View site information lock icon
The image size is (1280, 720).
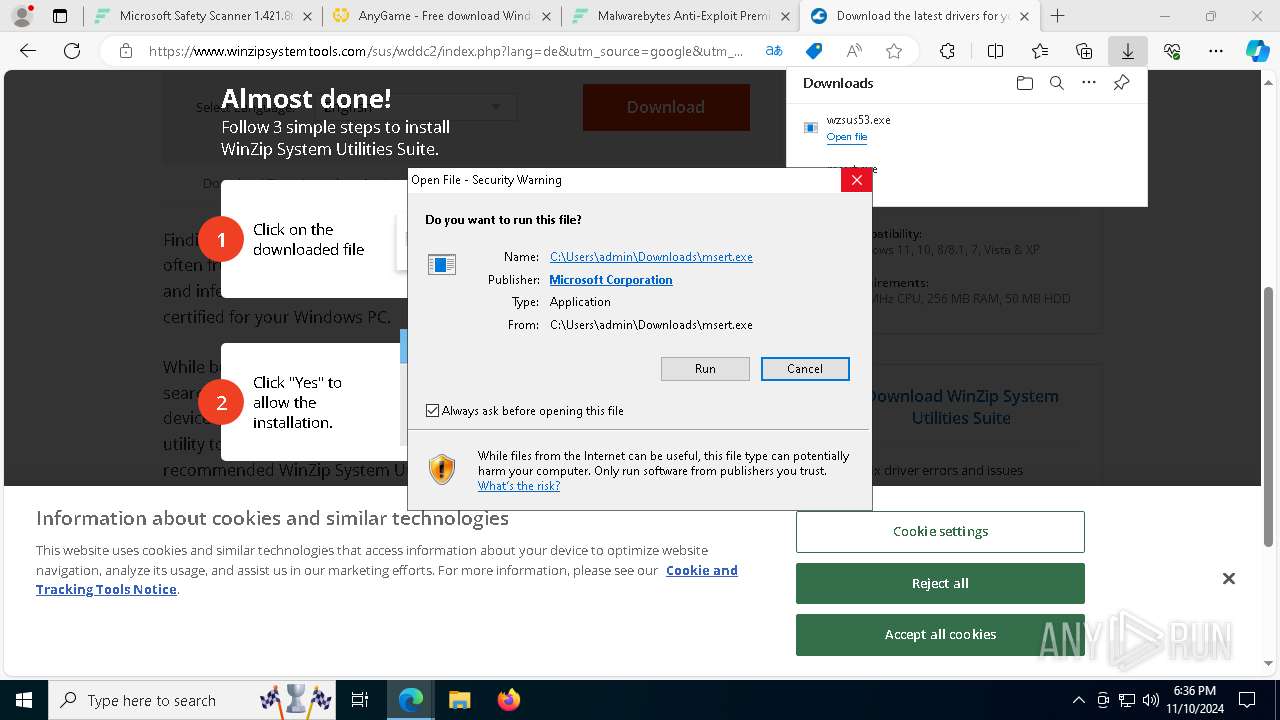(126, 51)
